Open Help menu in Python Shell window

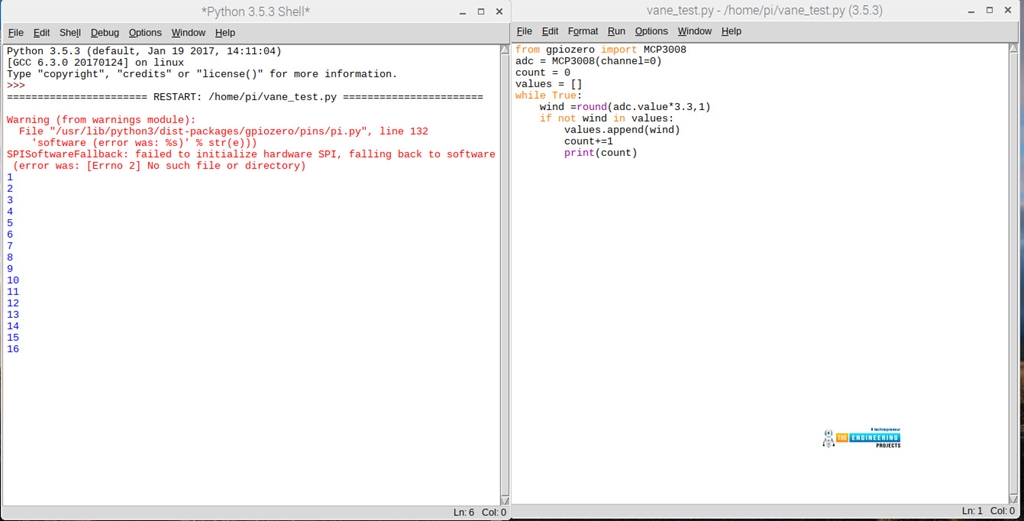click(x=225, y=33)
